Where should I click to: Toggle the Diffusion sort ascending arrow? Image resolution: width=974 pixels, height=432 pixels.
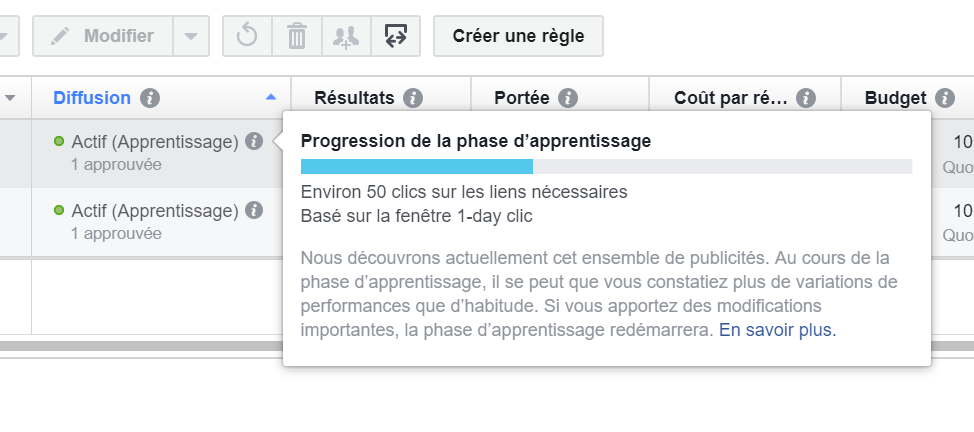(x=271, y=98)
